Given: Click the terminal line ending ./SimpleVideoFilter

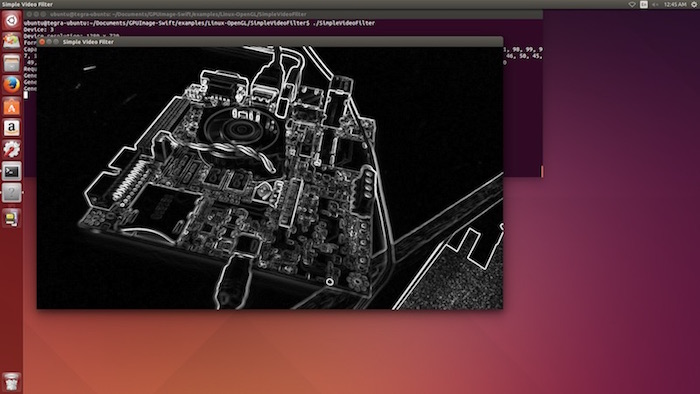Looking at the screenshot, I should [x=199, y=23].
